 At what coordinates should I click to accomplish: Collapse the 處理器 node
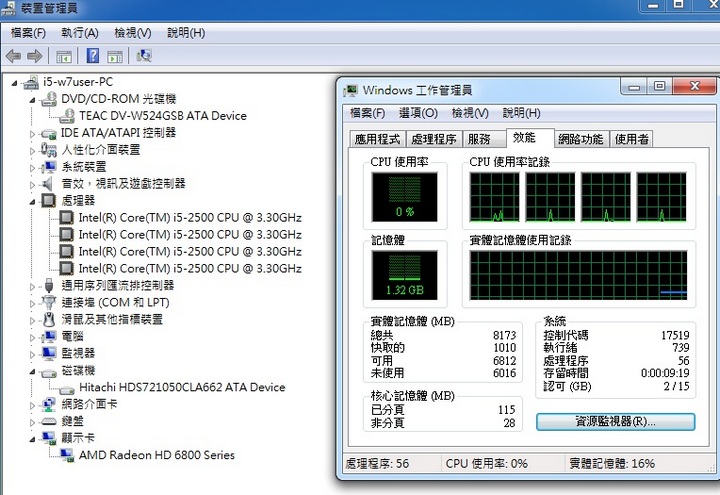[32, 202]
